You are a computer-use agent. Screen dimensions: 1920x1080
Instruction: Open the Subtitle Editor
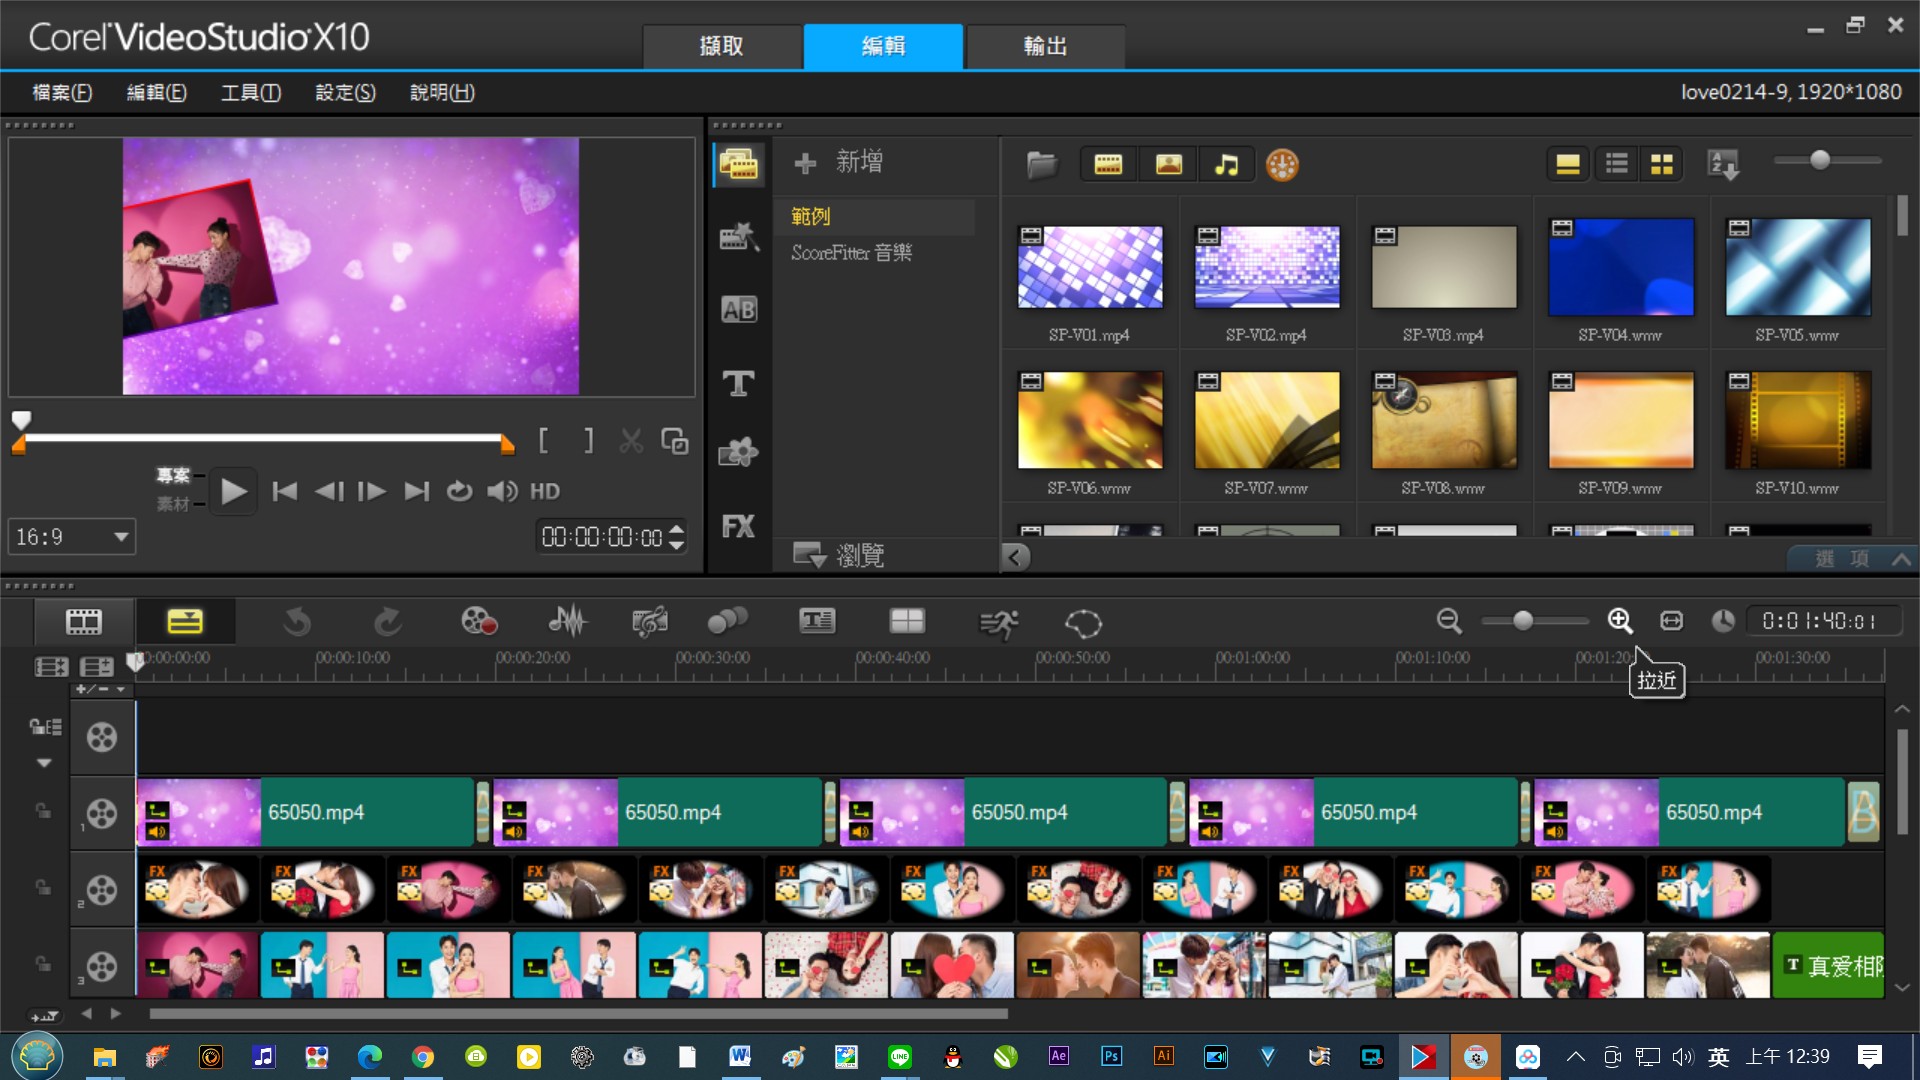[817, 622]
